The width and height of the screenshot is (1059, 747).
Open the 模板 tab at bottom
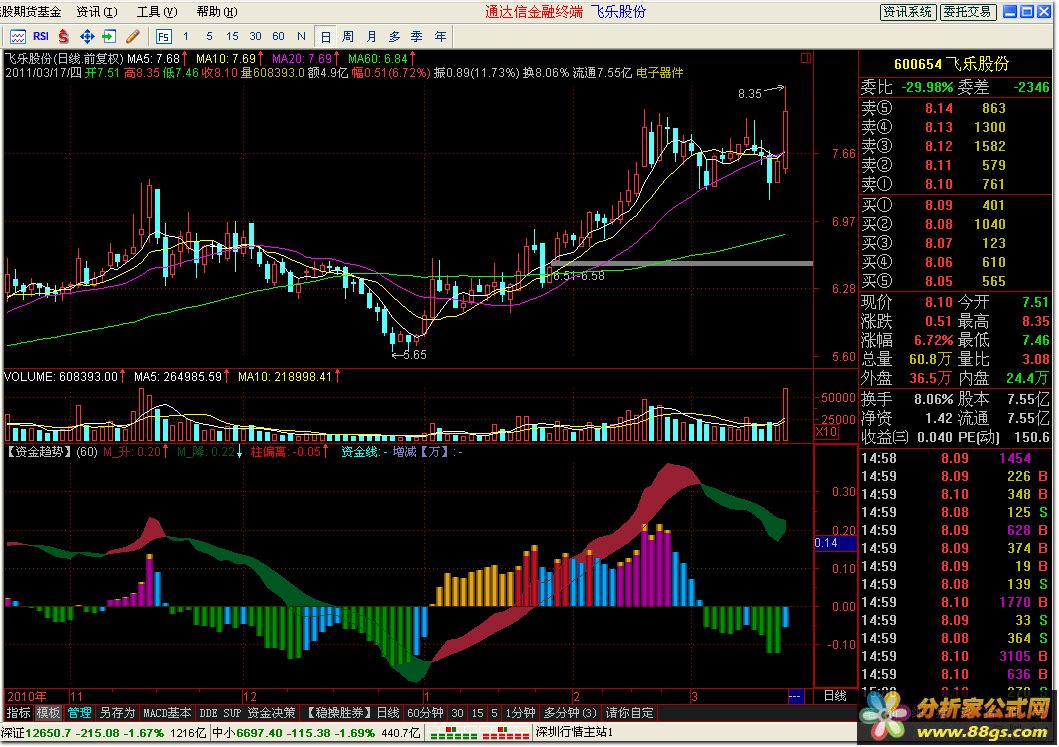click(x=48, y=713)
